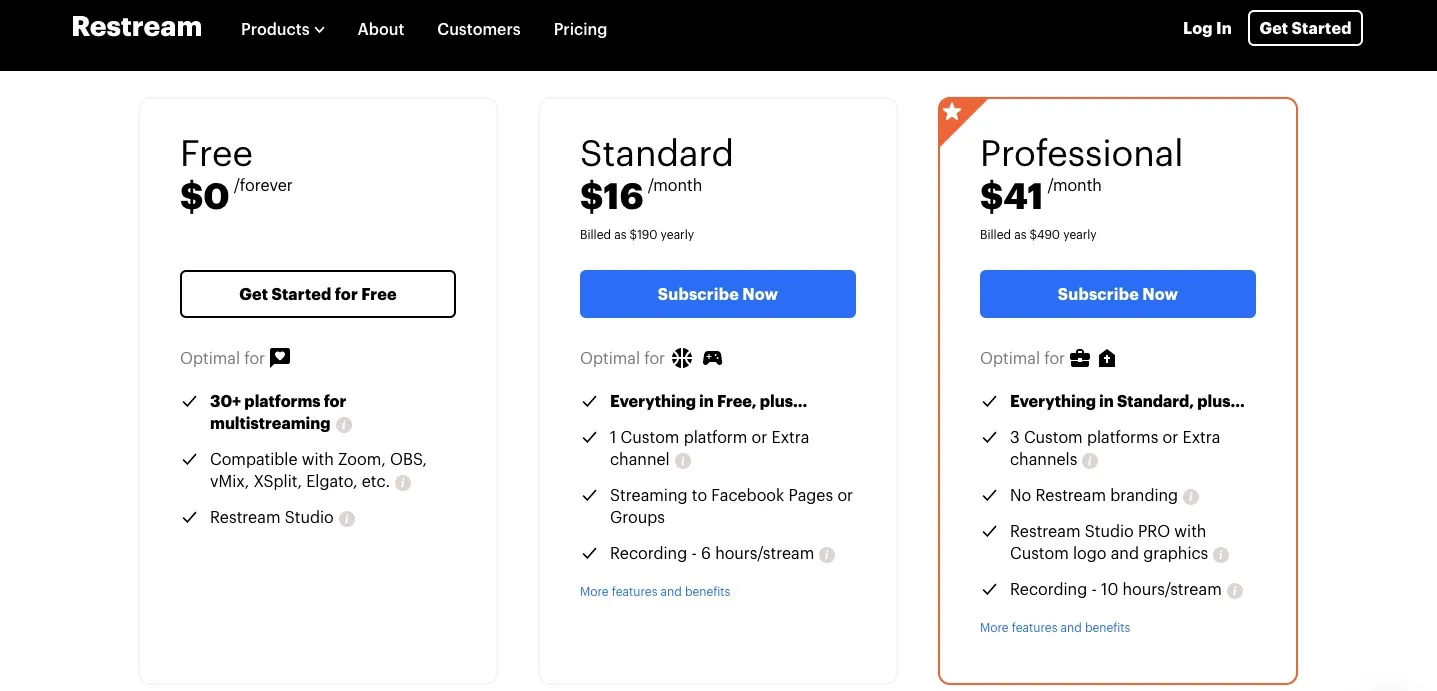
Task: Open info icon beside 30+ platforms for multistreaming
Action: pyautogui.click(x=344, y=425)
